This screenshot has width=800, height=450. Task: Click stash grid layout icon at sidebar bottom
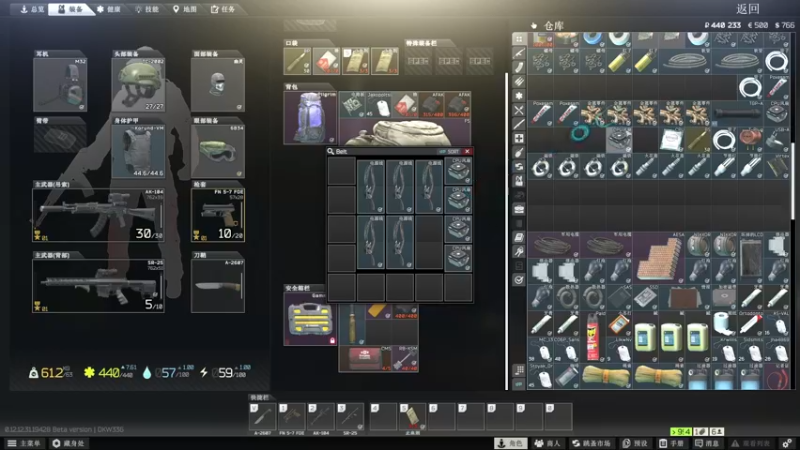click(519, 369)
